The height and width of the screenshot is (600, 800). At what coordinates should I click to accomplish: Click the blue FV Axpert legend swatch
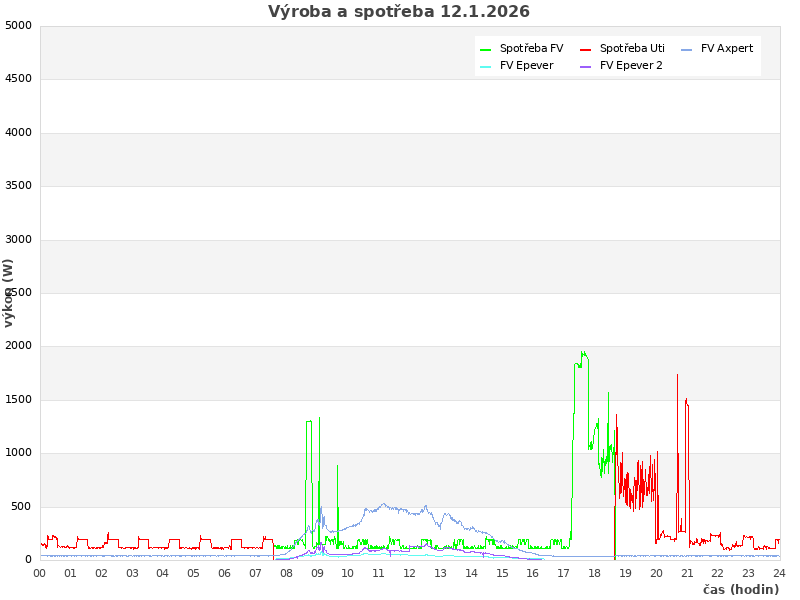[686, 49]
